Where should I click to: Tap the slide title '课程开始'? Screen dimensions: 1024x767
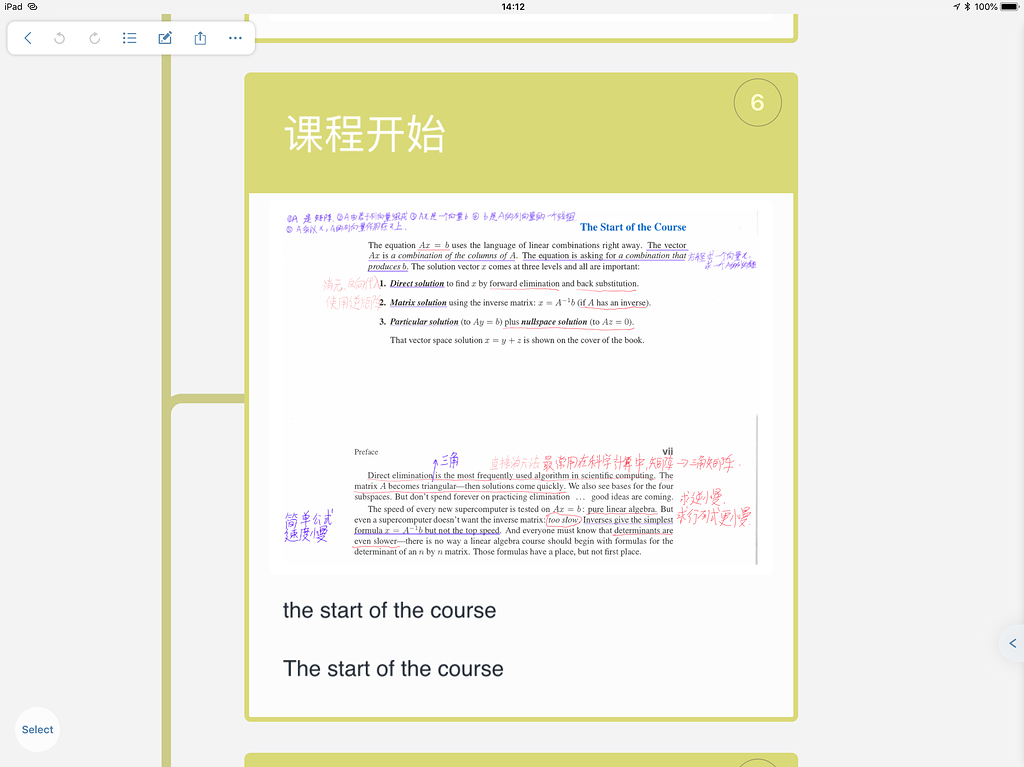point(366,135)
